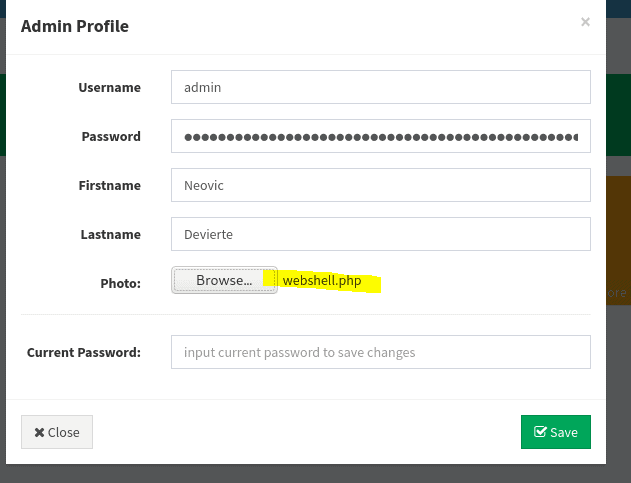Click the Lastname label
The width and height of the screenshot is (631, 483).
pos(111,235)
